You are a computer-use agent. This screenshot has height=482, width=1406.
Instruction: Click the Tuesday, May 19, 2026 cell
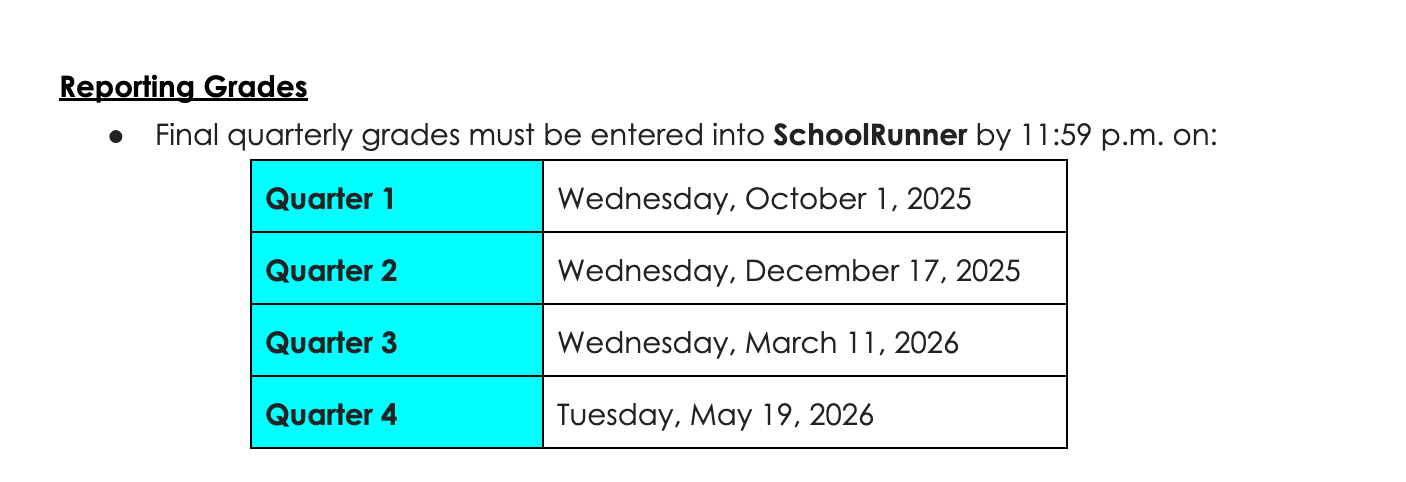click(805, 412)
